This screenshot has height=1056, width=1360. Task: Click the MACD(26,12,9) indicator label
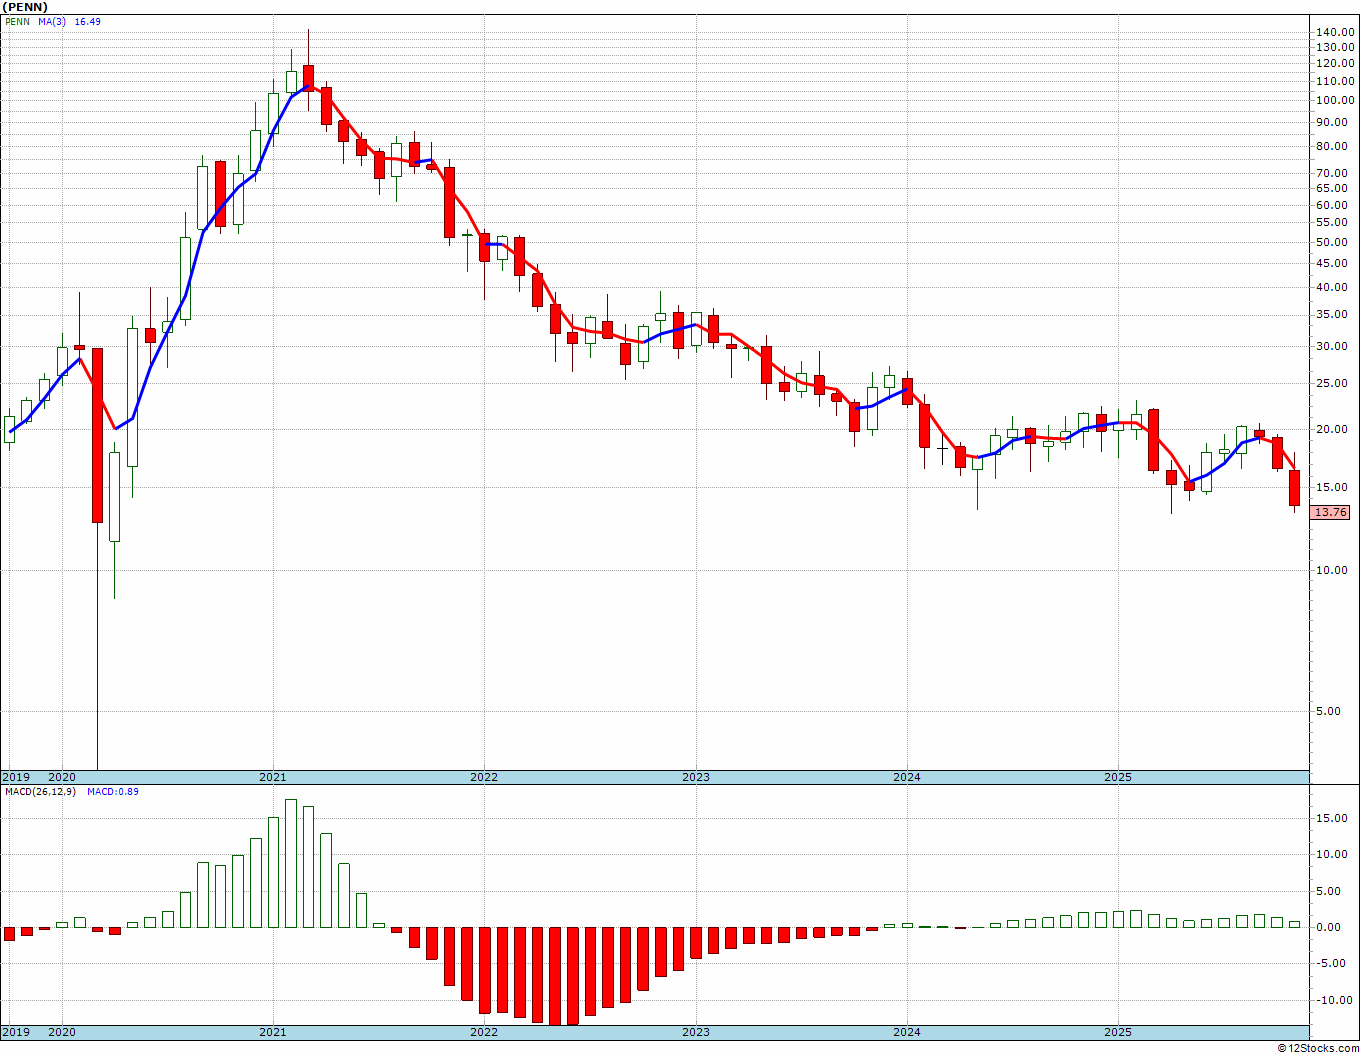coord(41,792)
